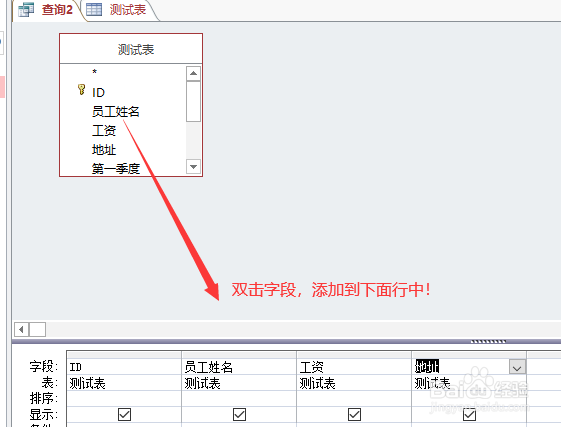
Task: Uncheck the show checkbox for ID
Action: pos(124,414)
